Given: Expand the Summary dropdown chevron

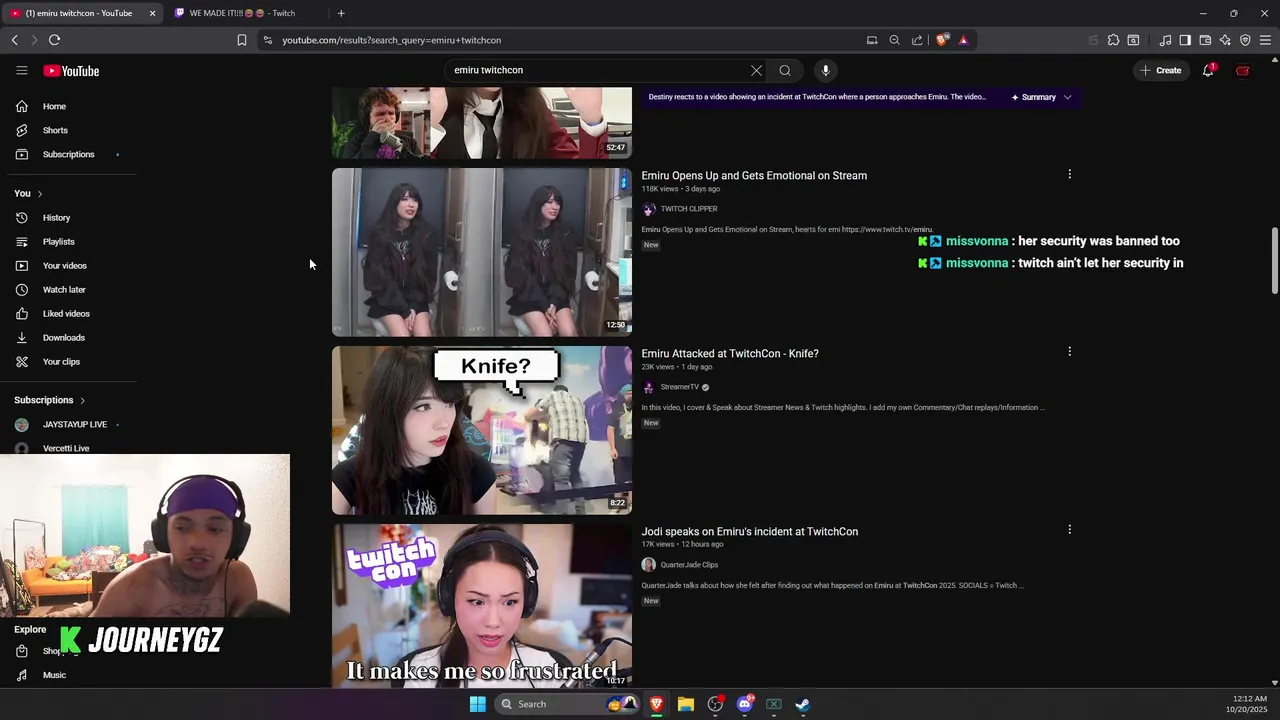Looking at the screenshot, I should point(1067,97).
